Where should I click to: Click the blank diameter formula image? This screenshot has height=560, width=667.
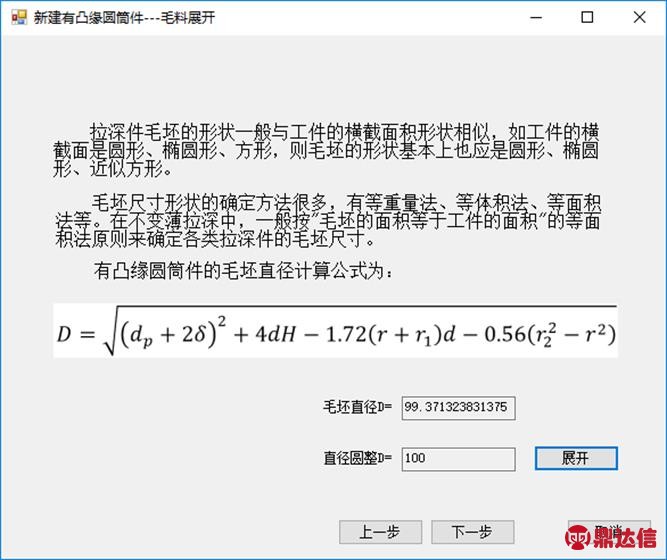click(x=335, y=331)
